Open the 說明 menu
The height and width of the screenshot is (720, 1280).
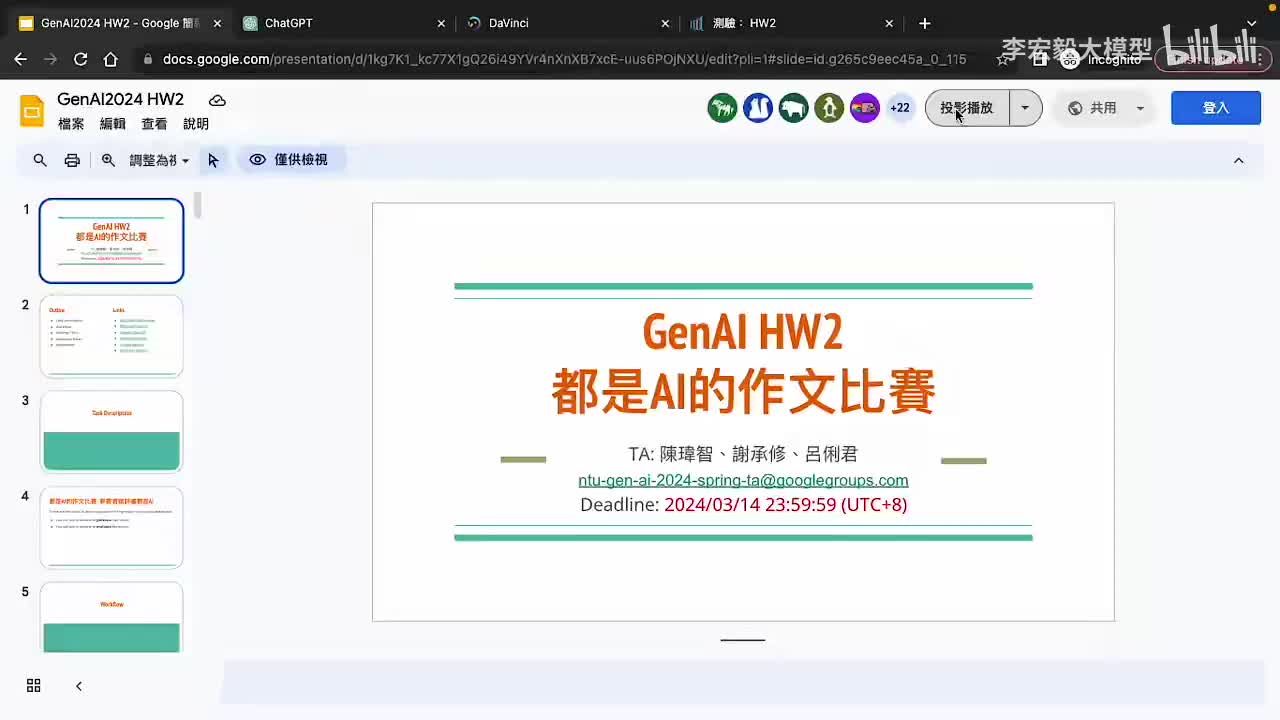(196, 124)
